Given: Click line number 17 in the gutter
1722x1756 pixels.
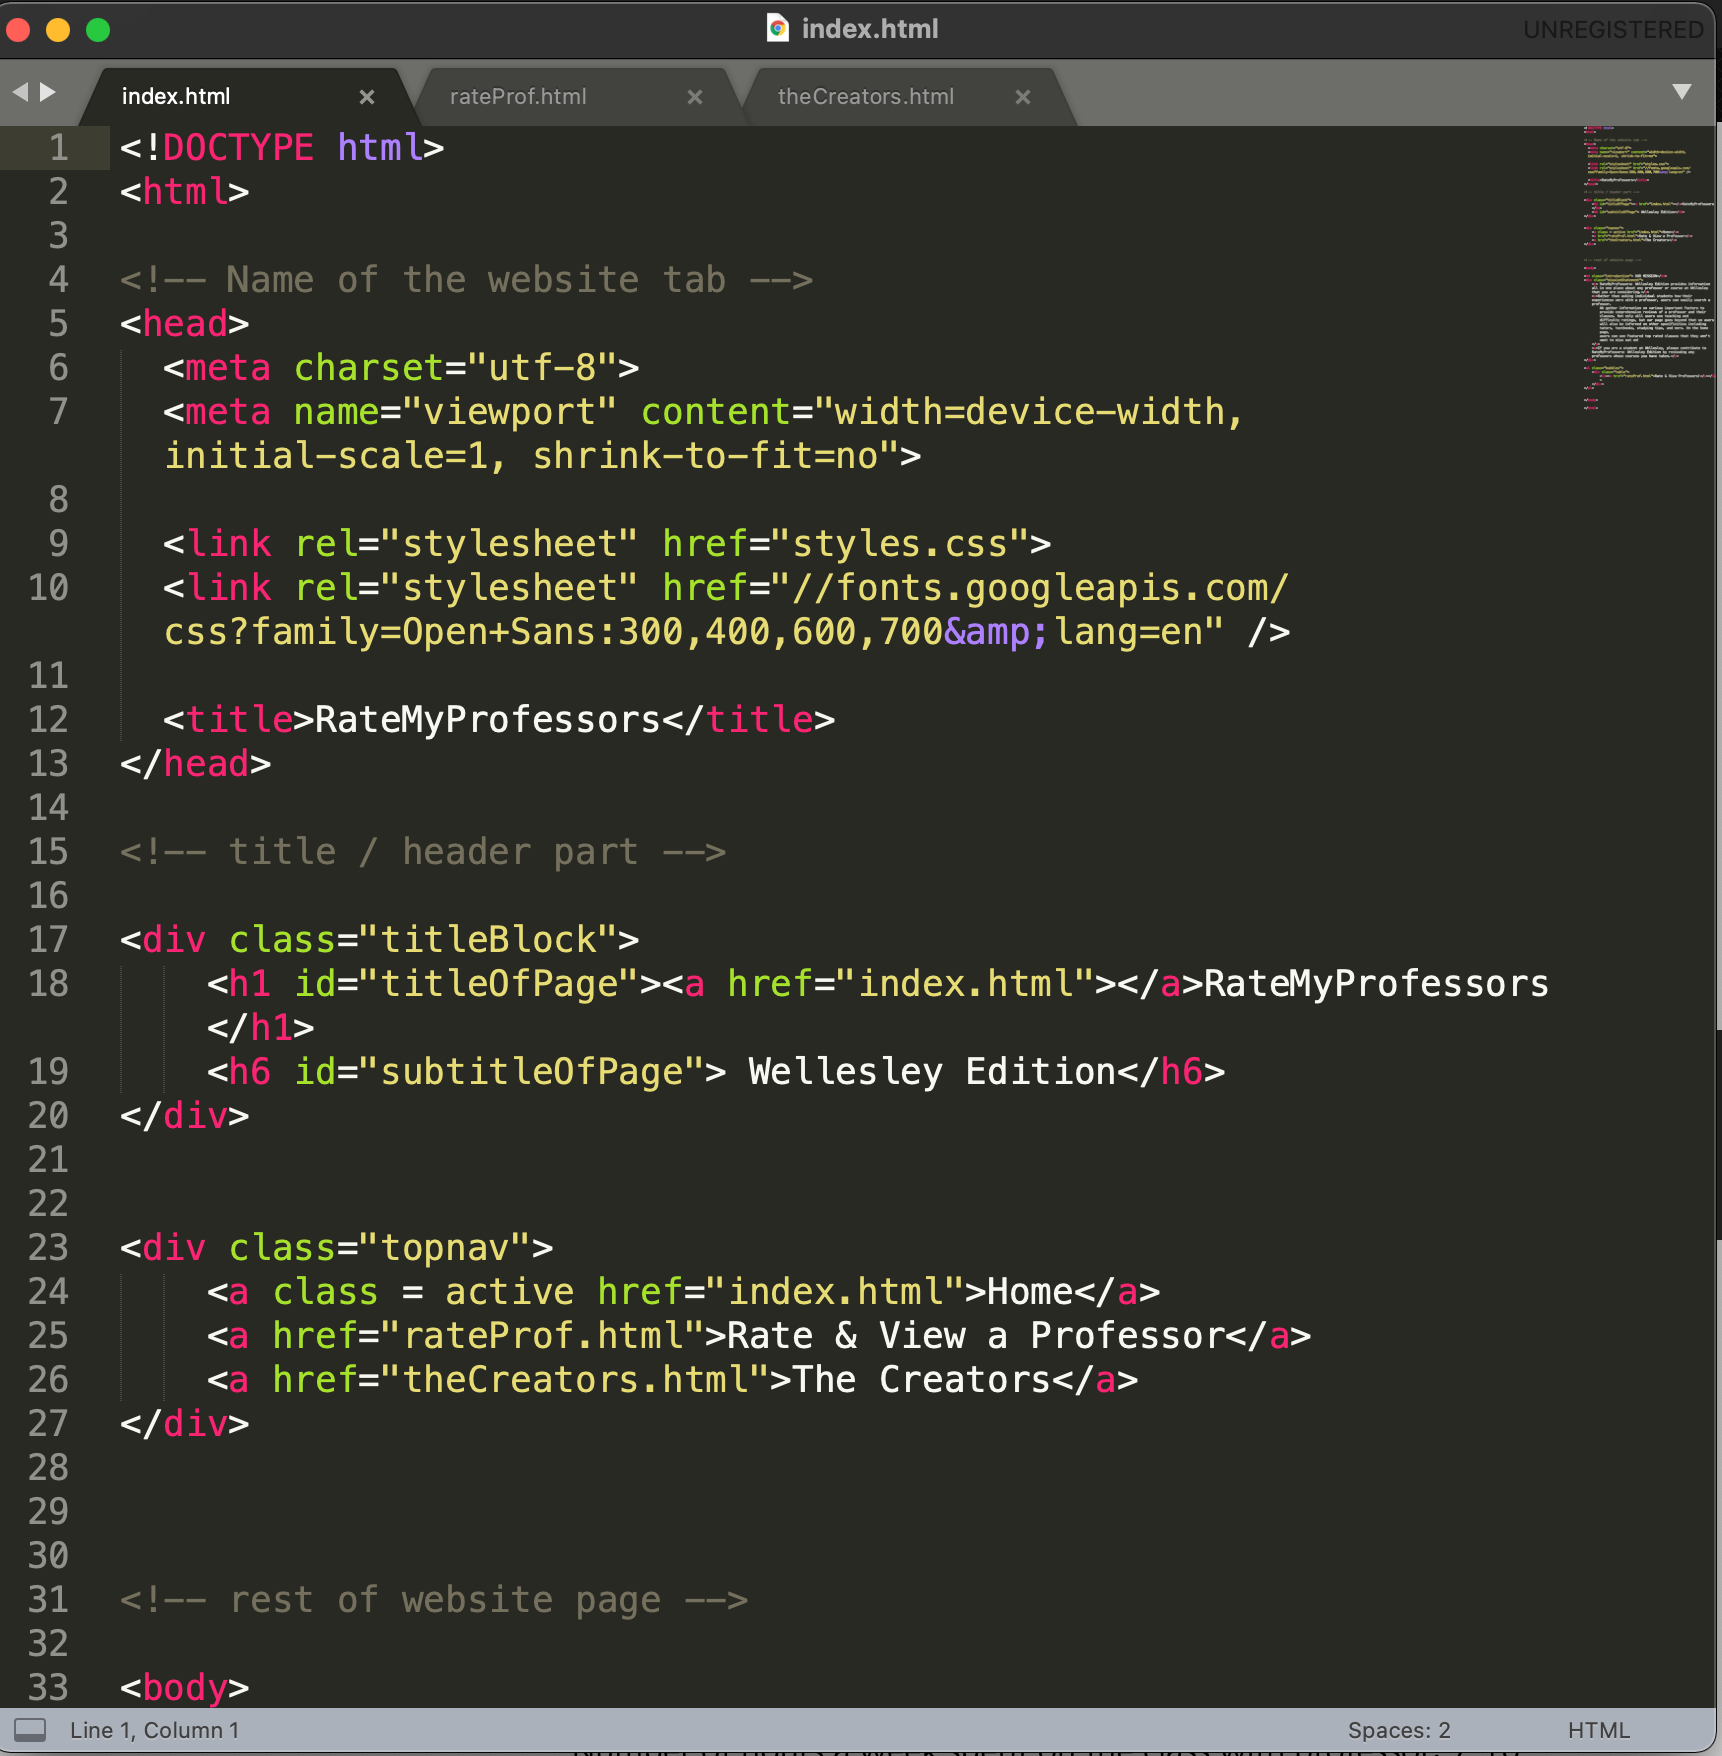Looking at the screenshot, I should (48, 940).
